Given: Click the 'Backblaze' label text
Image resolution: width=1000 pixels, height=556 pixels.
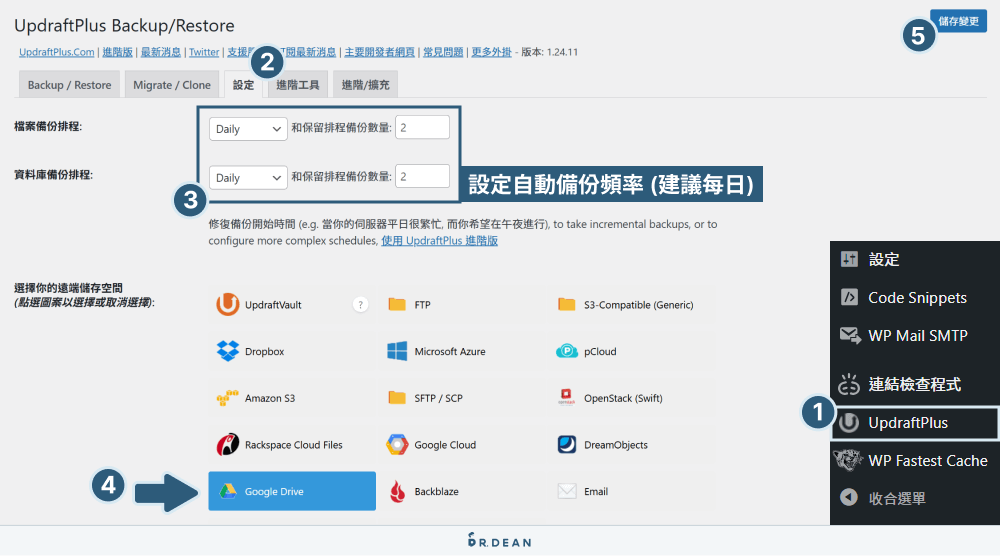Looking at the screenshot, I should click(x=436, y=492).
